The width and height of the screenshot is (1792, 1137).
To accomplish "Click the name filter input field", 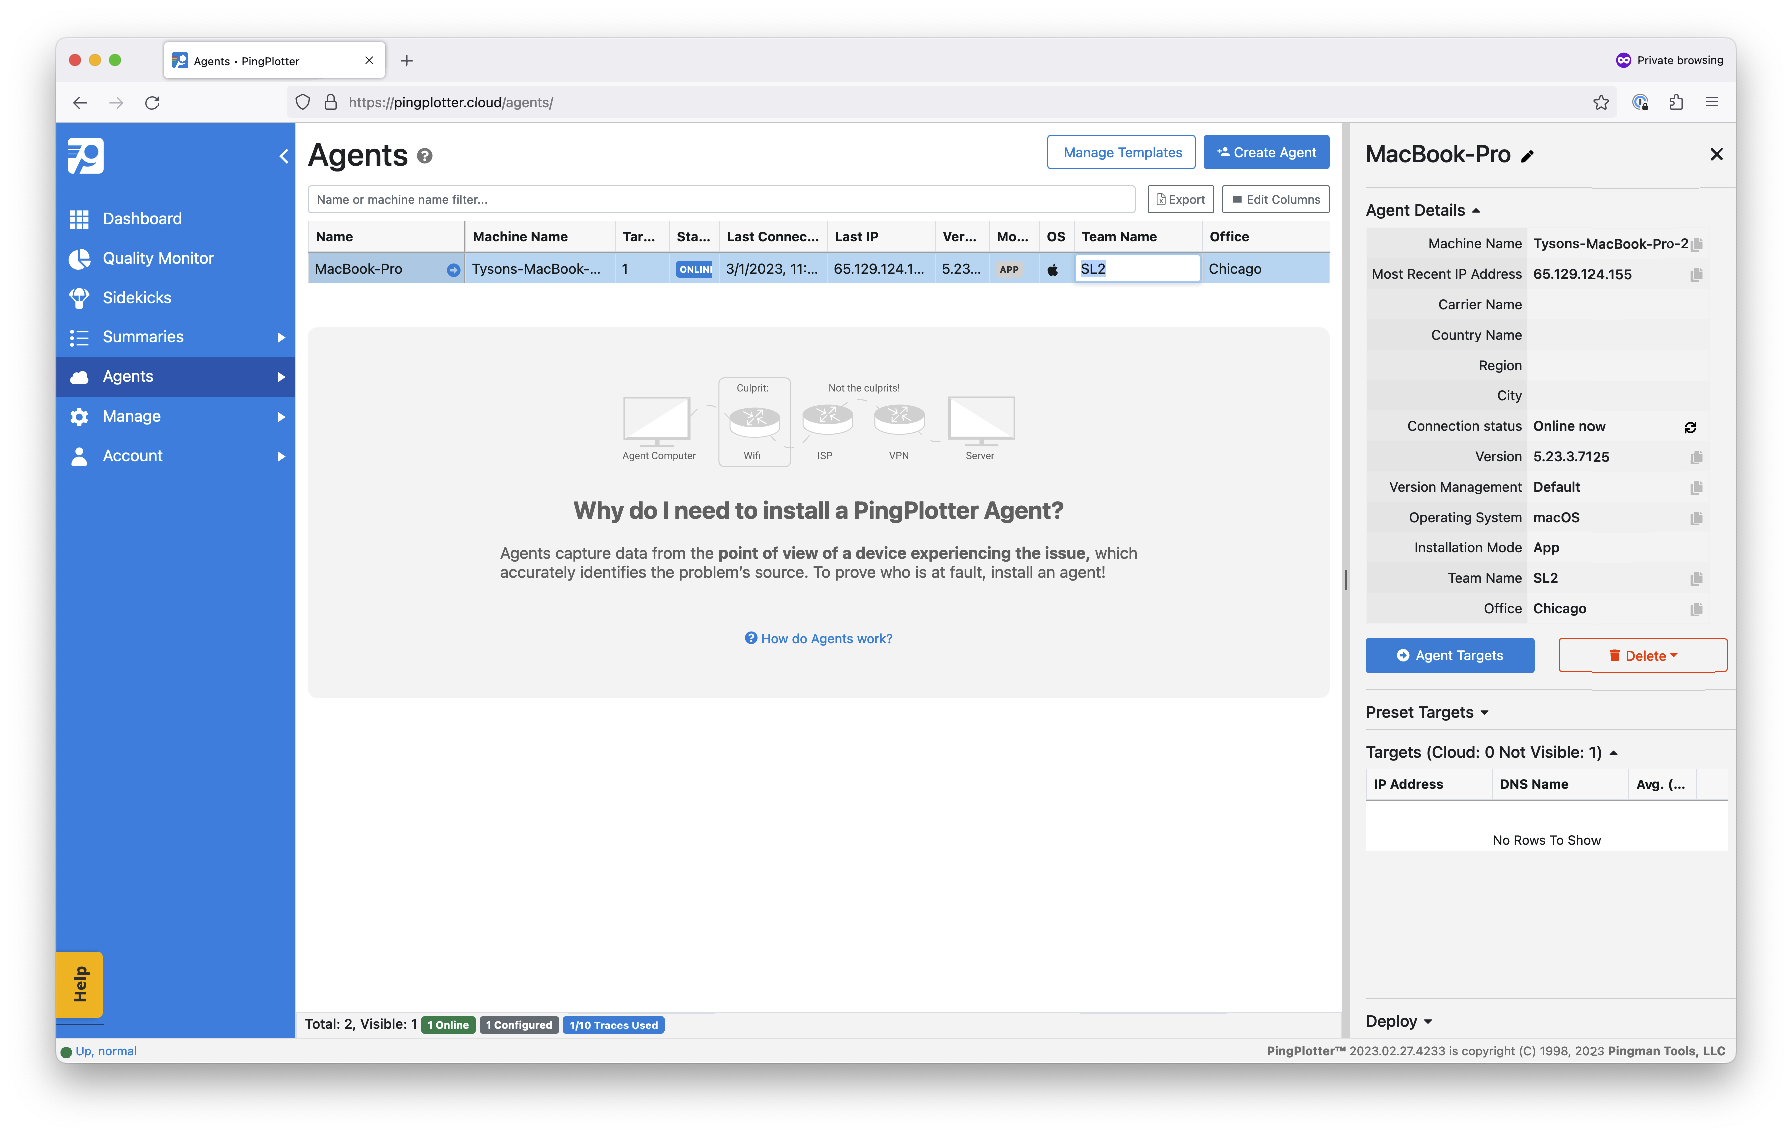I will (721, 199).
